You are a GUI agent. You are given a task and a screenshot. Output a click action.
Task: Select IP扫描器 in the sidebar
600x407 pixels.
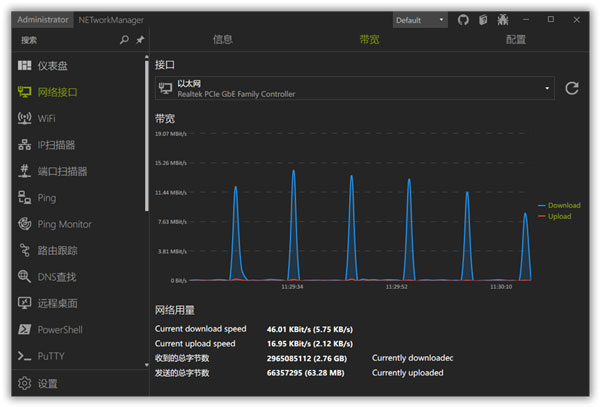[56, 145]
